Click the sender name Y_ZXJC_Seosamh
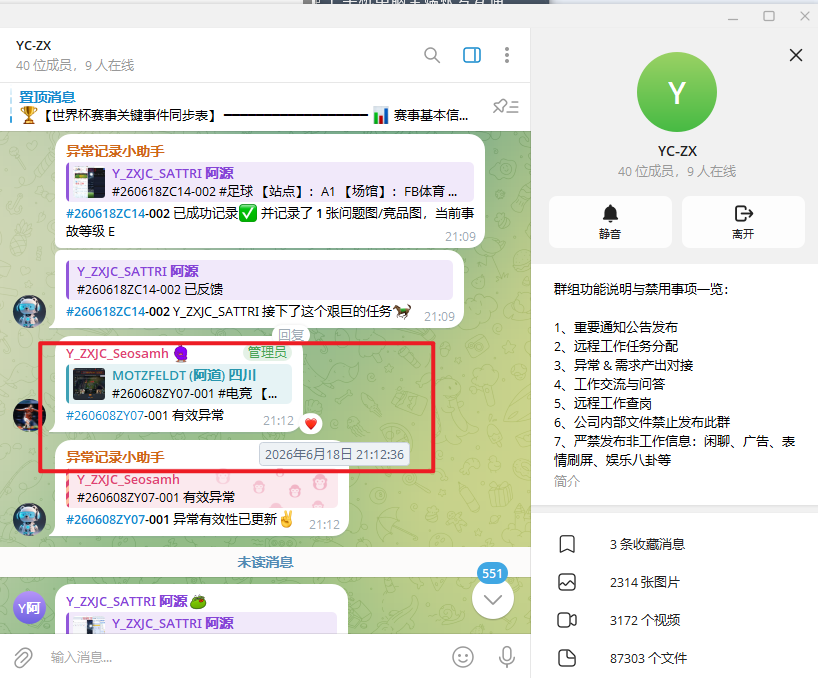818x678 pixels. click(x=117, y=354)
